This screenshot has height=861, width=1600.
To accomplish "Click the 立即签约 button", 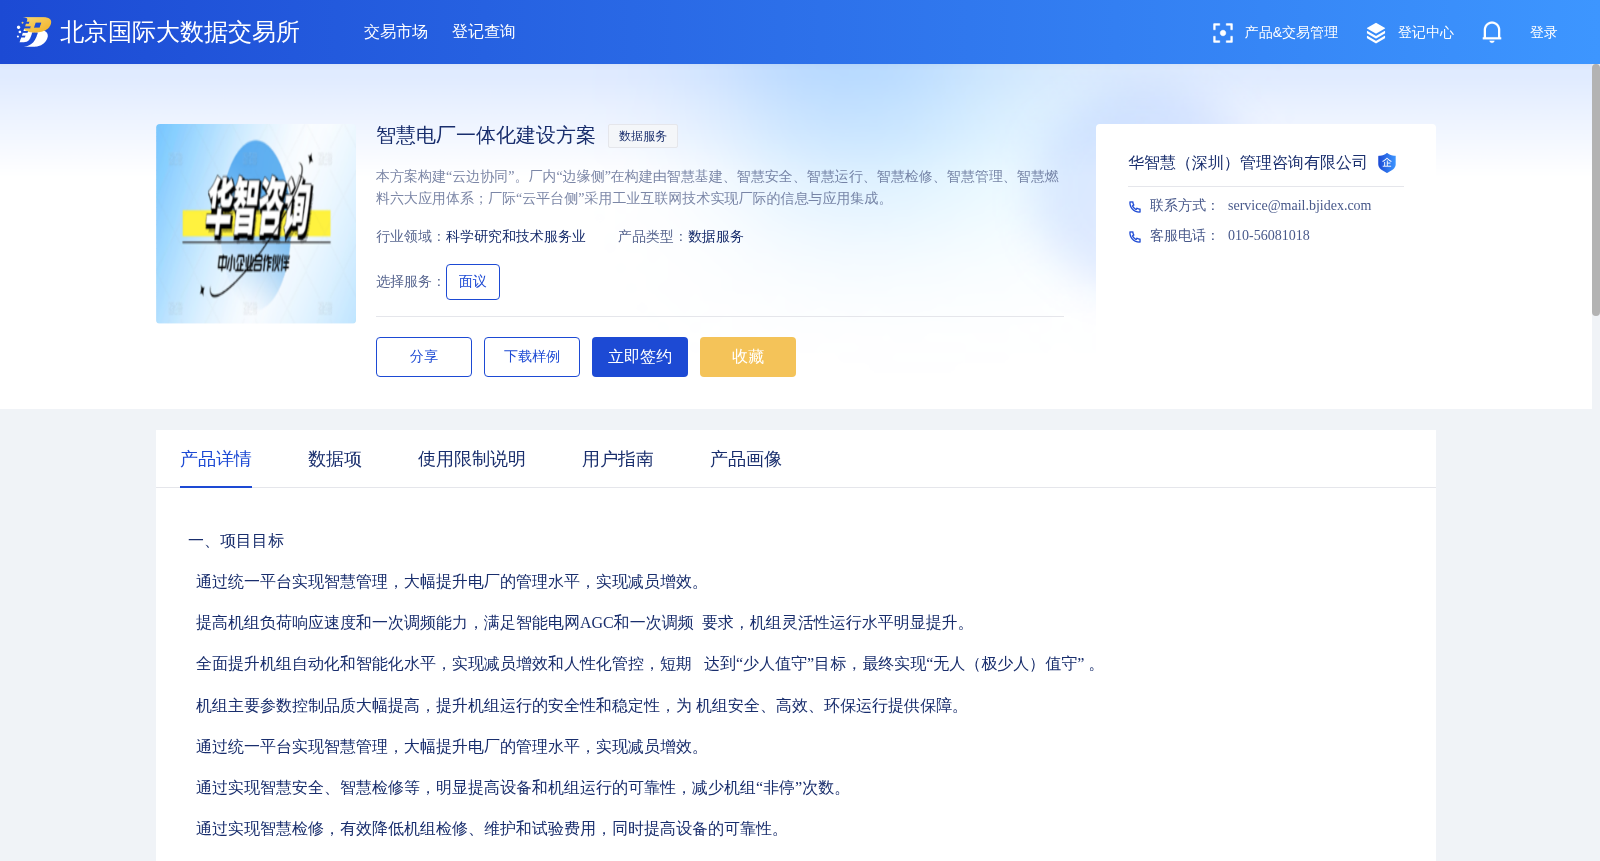I will [x=640, y=357].
